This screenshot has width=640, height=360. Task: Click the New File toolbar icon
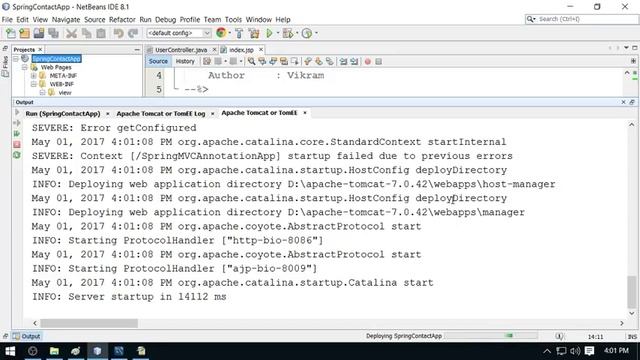click(11, 33)
